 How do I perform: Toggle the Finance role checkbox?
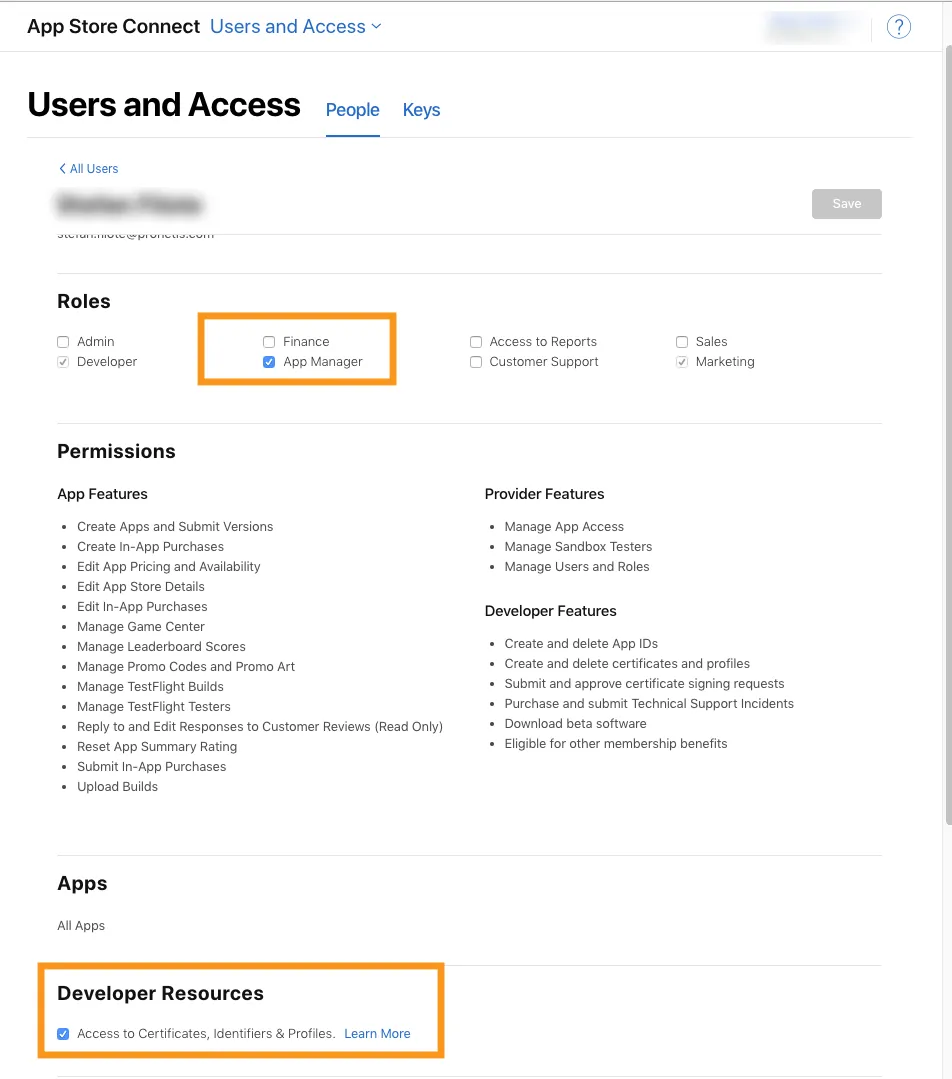269,342
